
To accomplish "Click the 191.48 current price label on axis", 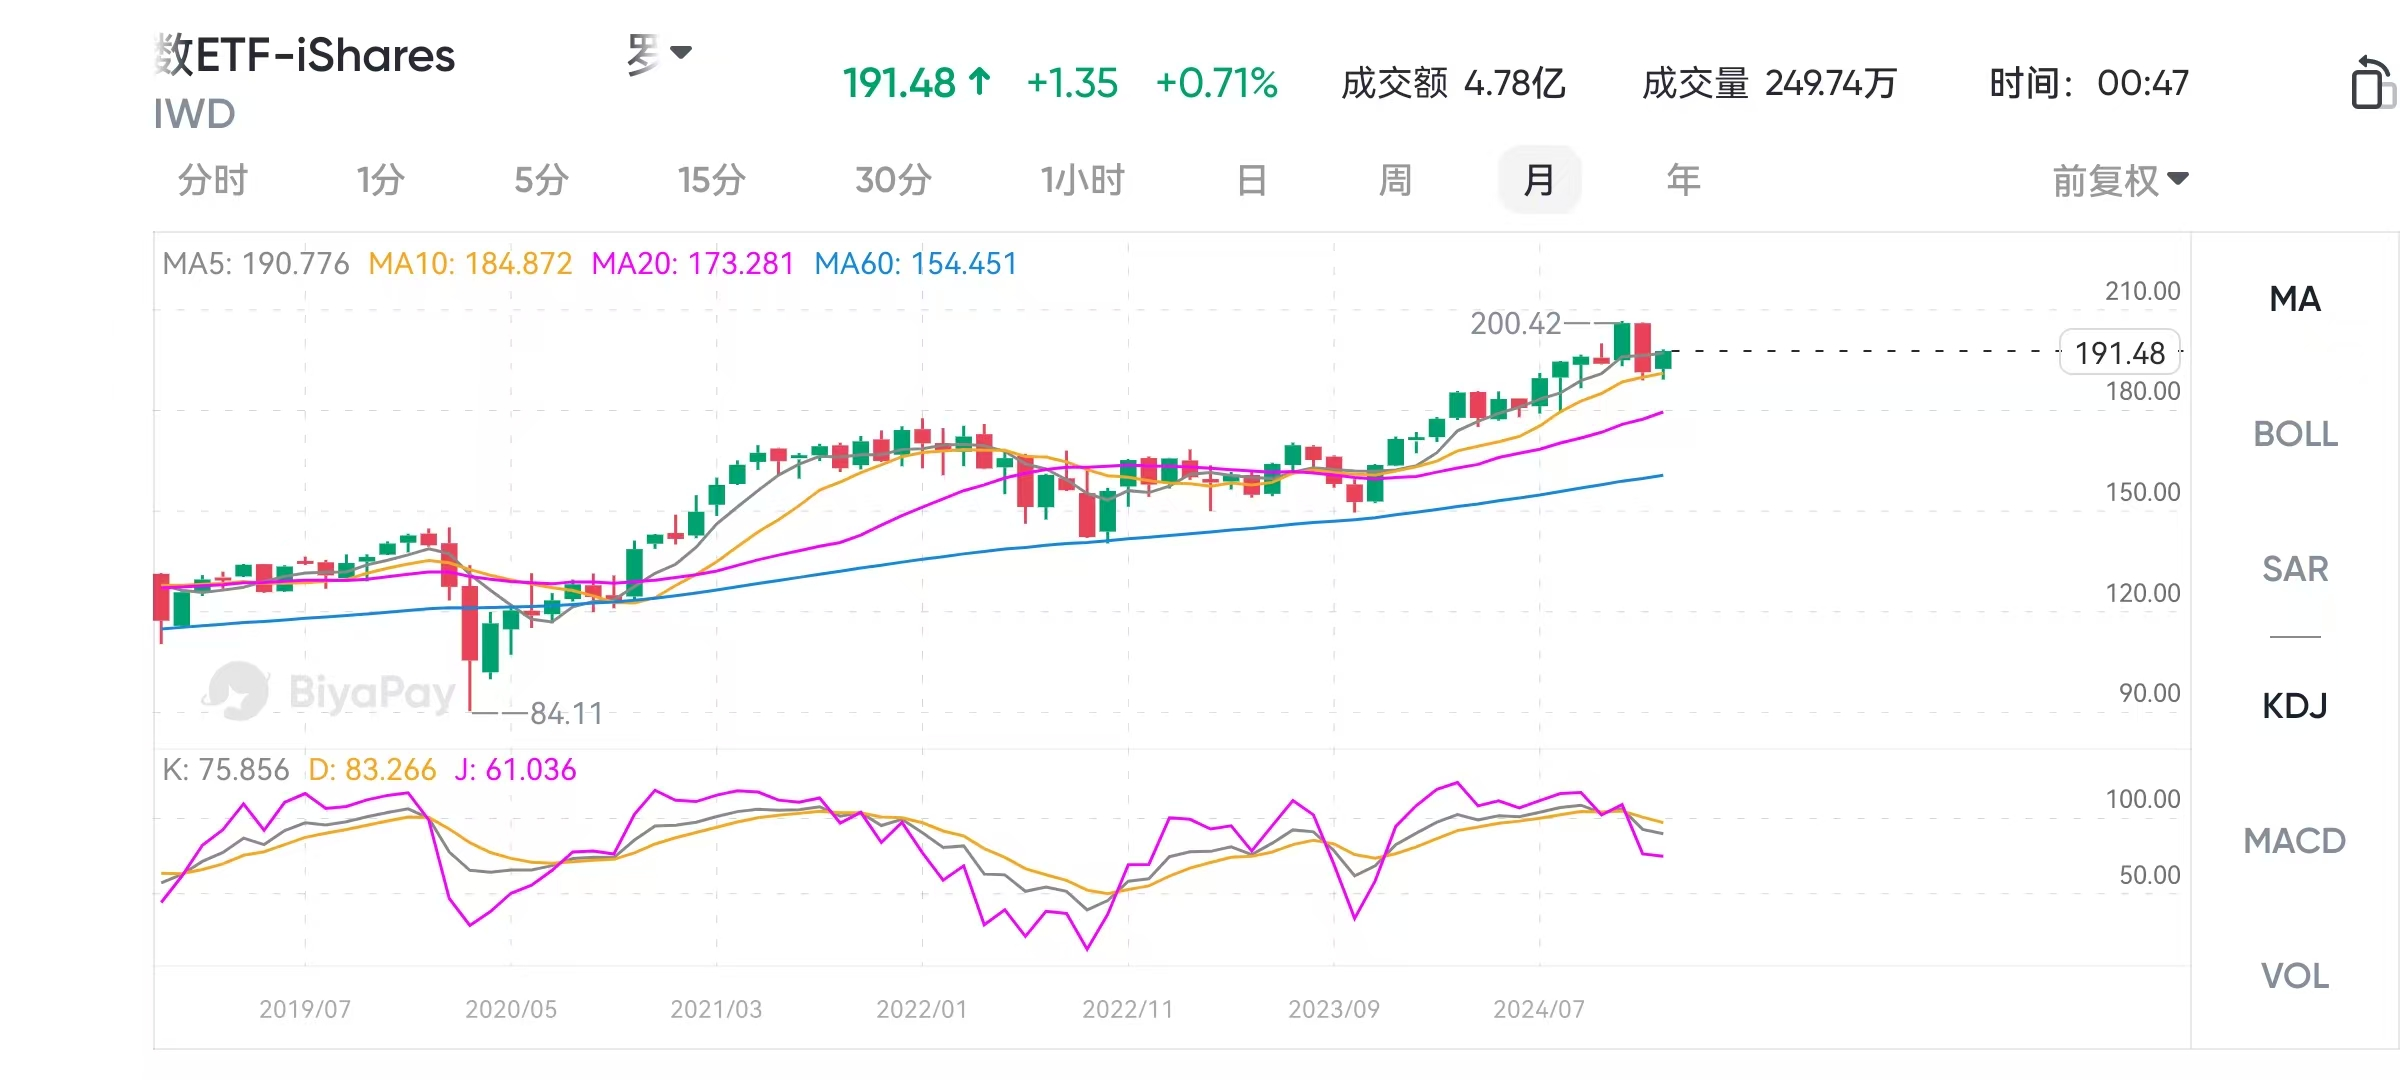I will point(2119,353).
